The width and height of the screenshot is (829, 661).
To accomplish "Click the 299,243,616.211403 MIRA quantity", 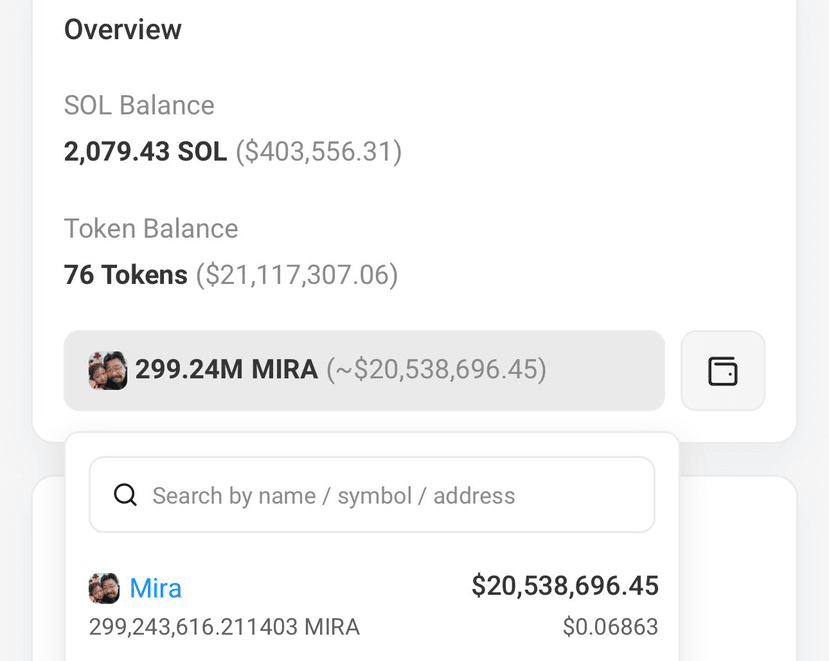I will click(x=224, y=628).
